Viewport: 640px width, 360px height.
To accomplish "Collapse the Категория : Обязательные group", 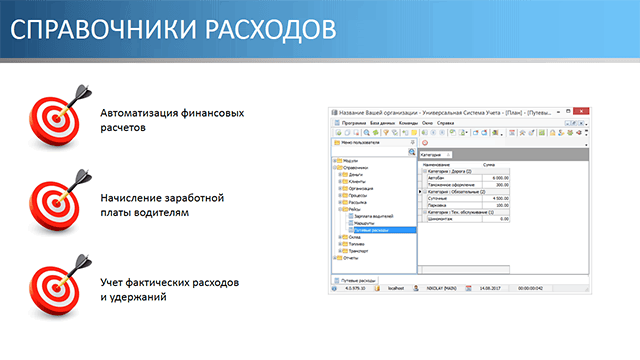I will point(424,191).
